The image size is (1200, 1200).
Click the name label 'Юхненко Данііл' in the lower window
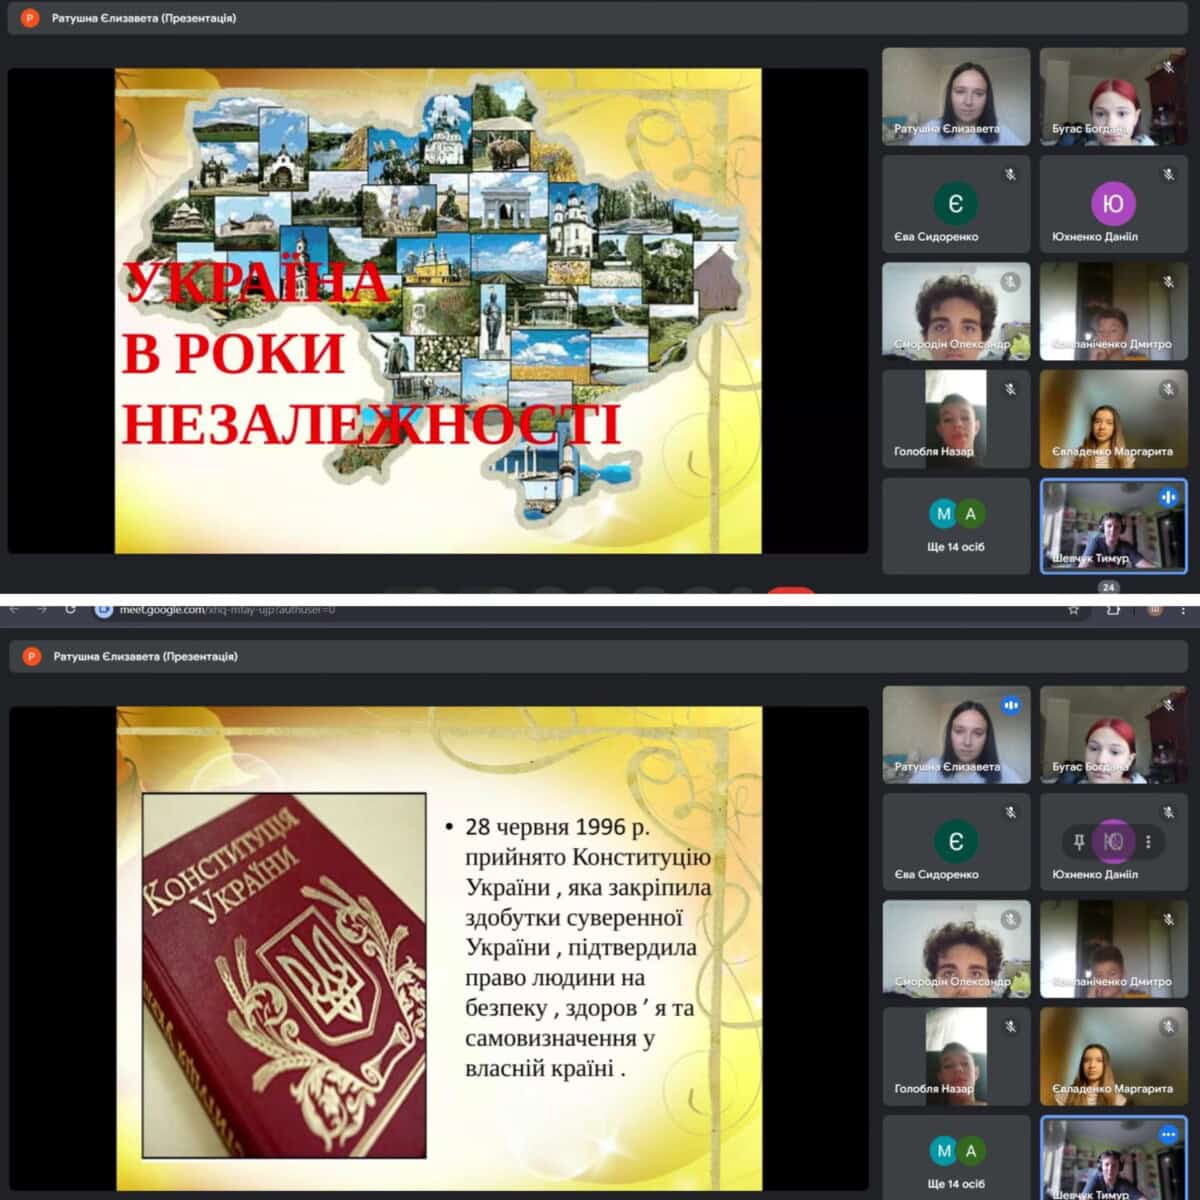[1095, 874]
